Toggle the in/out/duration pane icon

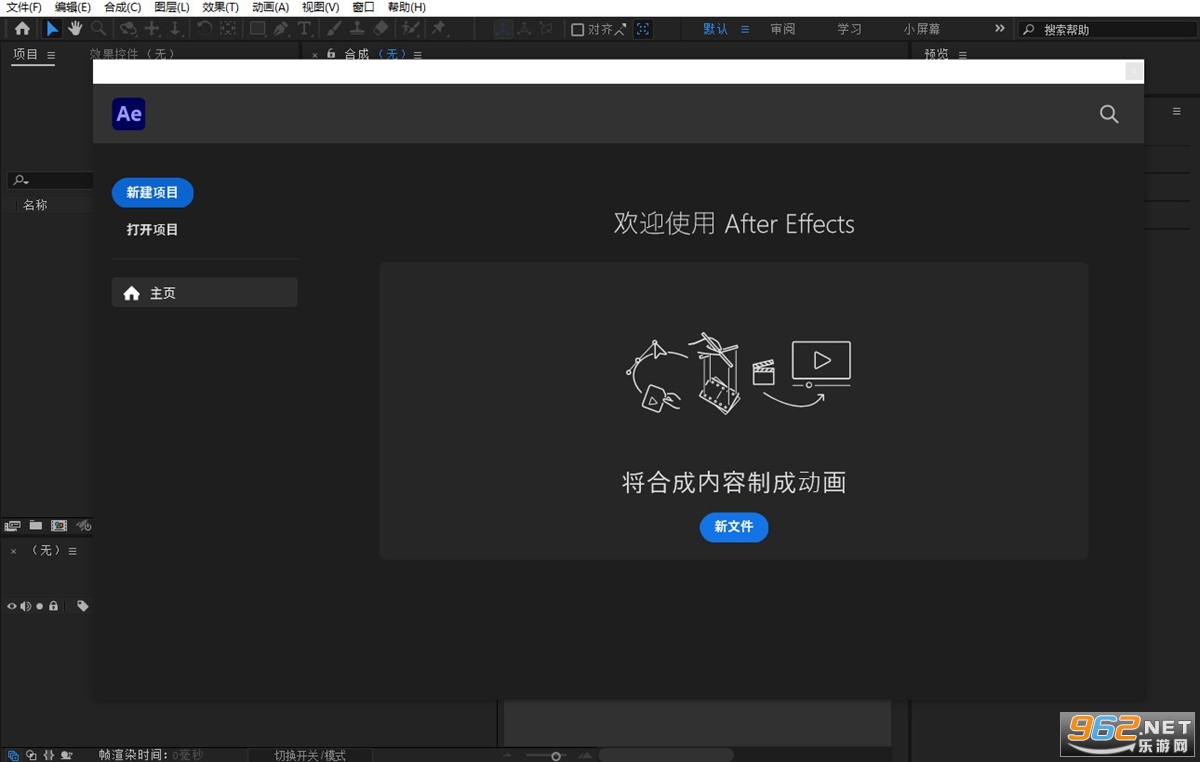[49, 755]
